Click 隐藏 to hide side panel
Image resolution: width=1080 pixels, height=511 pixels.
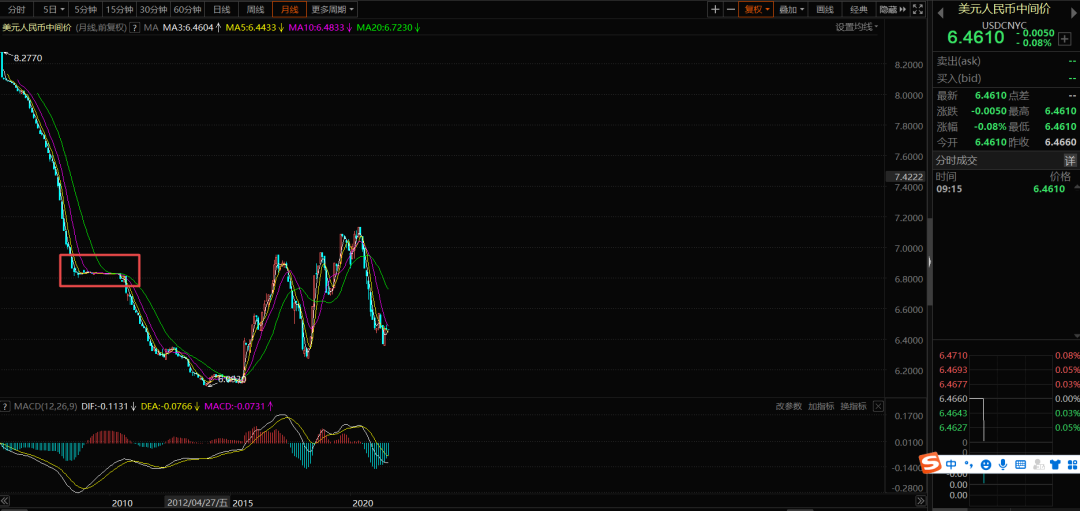point(892,10)
